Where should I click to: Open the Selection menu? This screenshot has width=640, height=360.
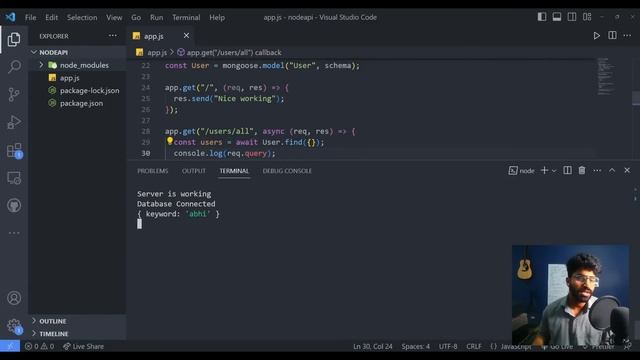(82, 17)
